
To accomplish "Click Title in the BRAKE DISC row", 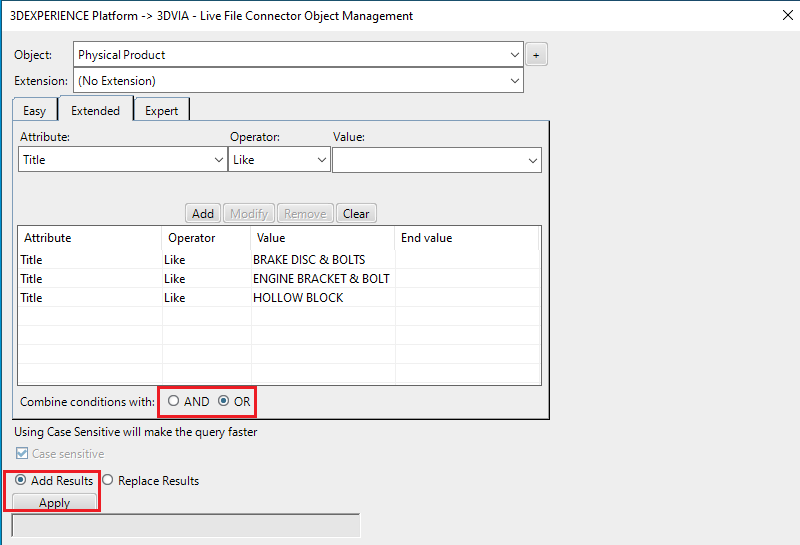I will [x=31, y=260].
